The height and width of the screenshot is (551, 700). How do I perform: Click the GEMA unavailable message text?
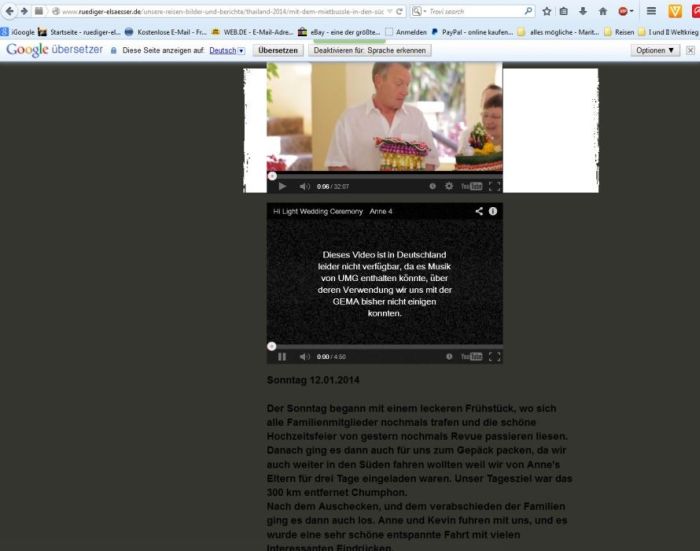point(384,284)
